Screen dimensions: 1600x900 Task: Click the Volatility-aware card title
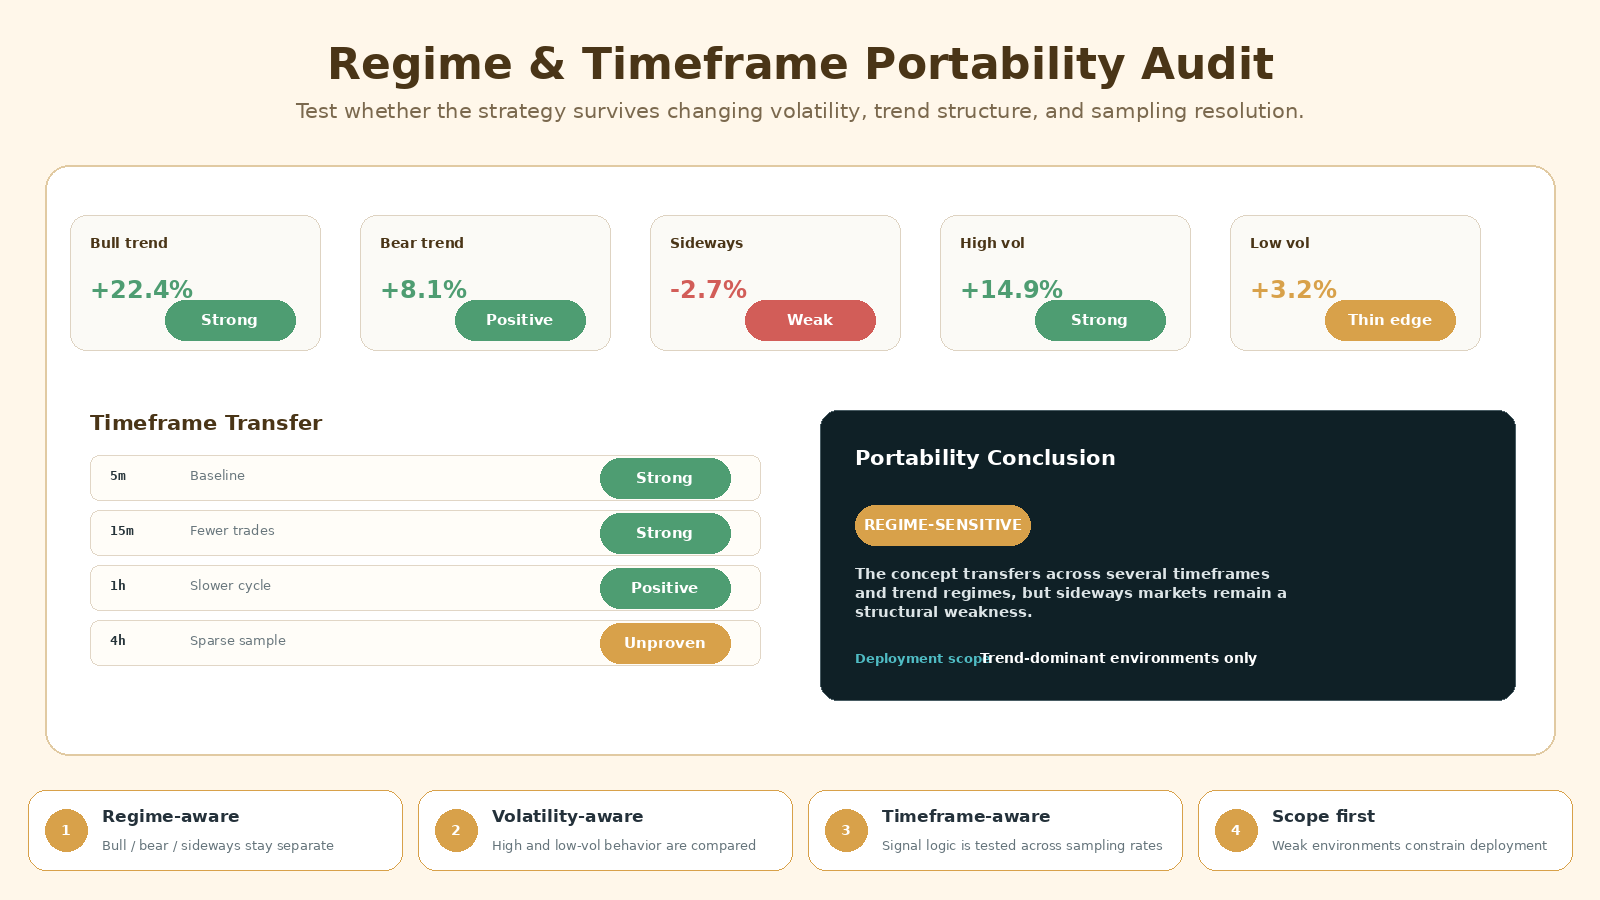(567, 816)
